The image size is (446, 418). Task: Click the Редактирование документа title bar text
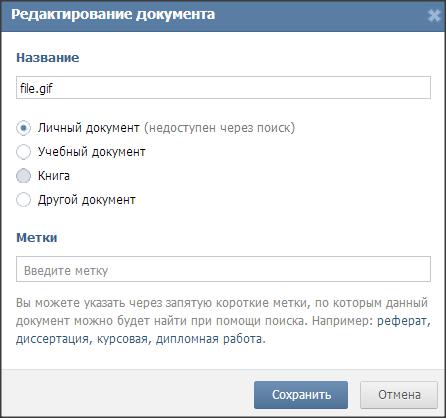pos(113,15)
